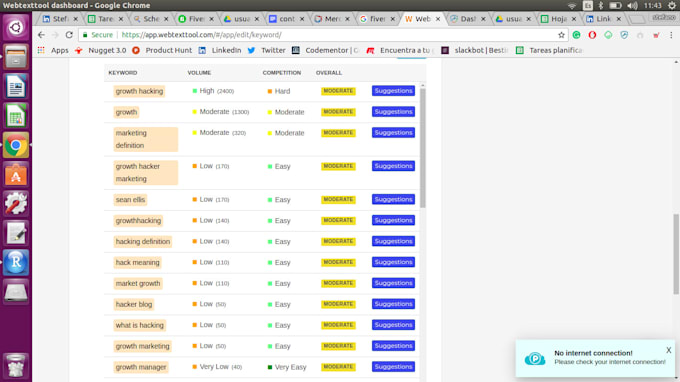680x382 pixels.
Task: Click the KEYWORD column header
Action: (x=123, y=73)
